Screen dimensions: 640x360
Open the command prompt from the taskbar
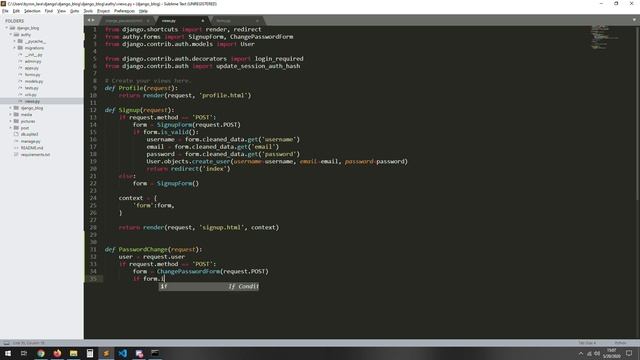[x=155, y=353]
